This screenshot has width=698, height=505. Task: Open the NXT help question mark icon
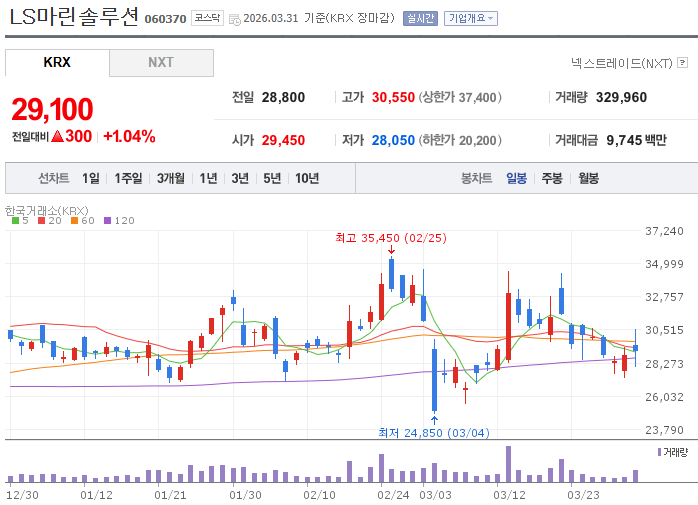pyautogui.click(x=682, y=63)
